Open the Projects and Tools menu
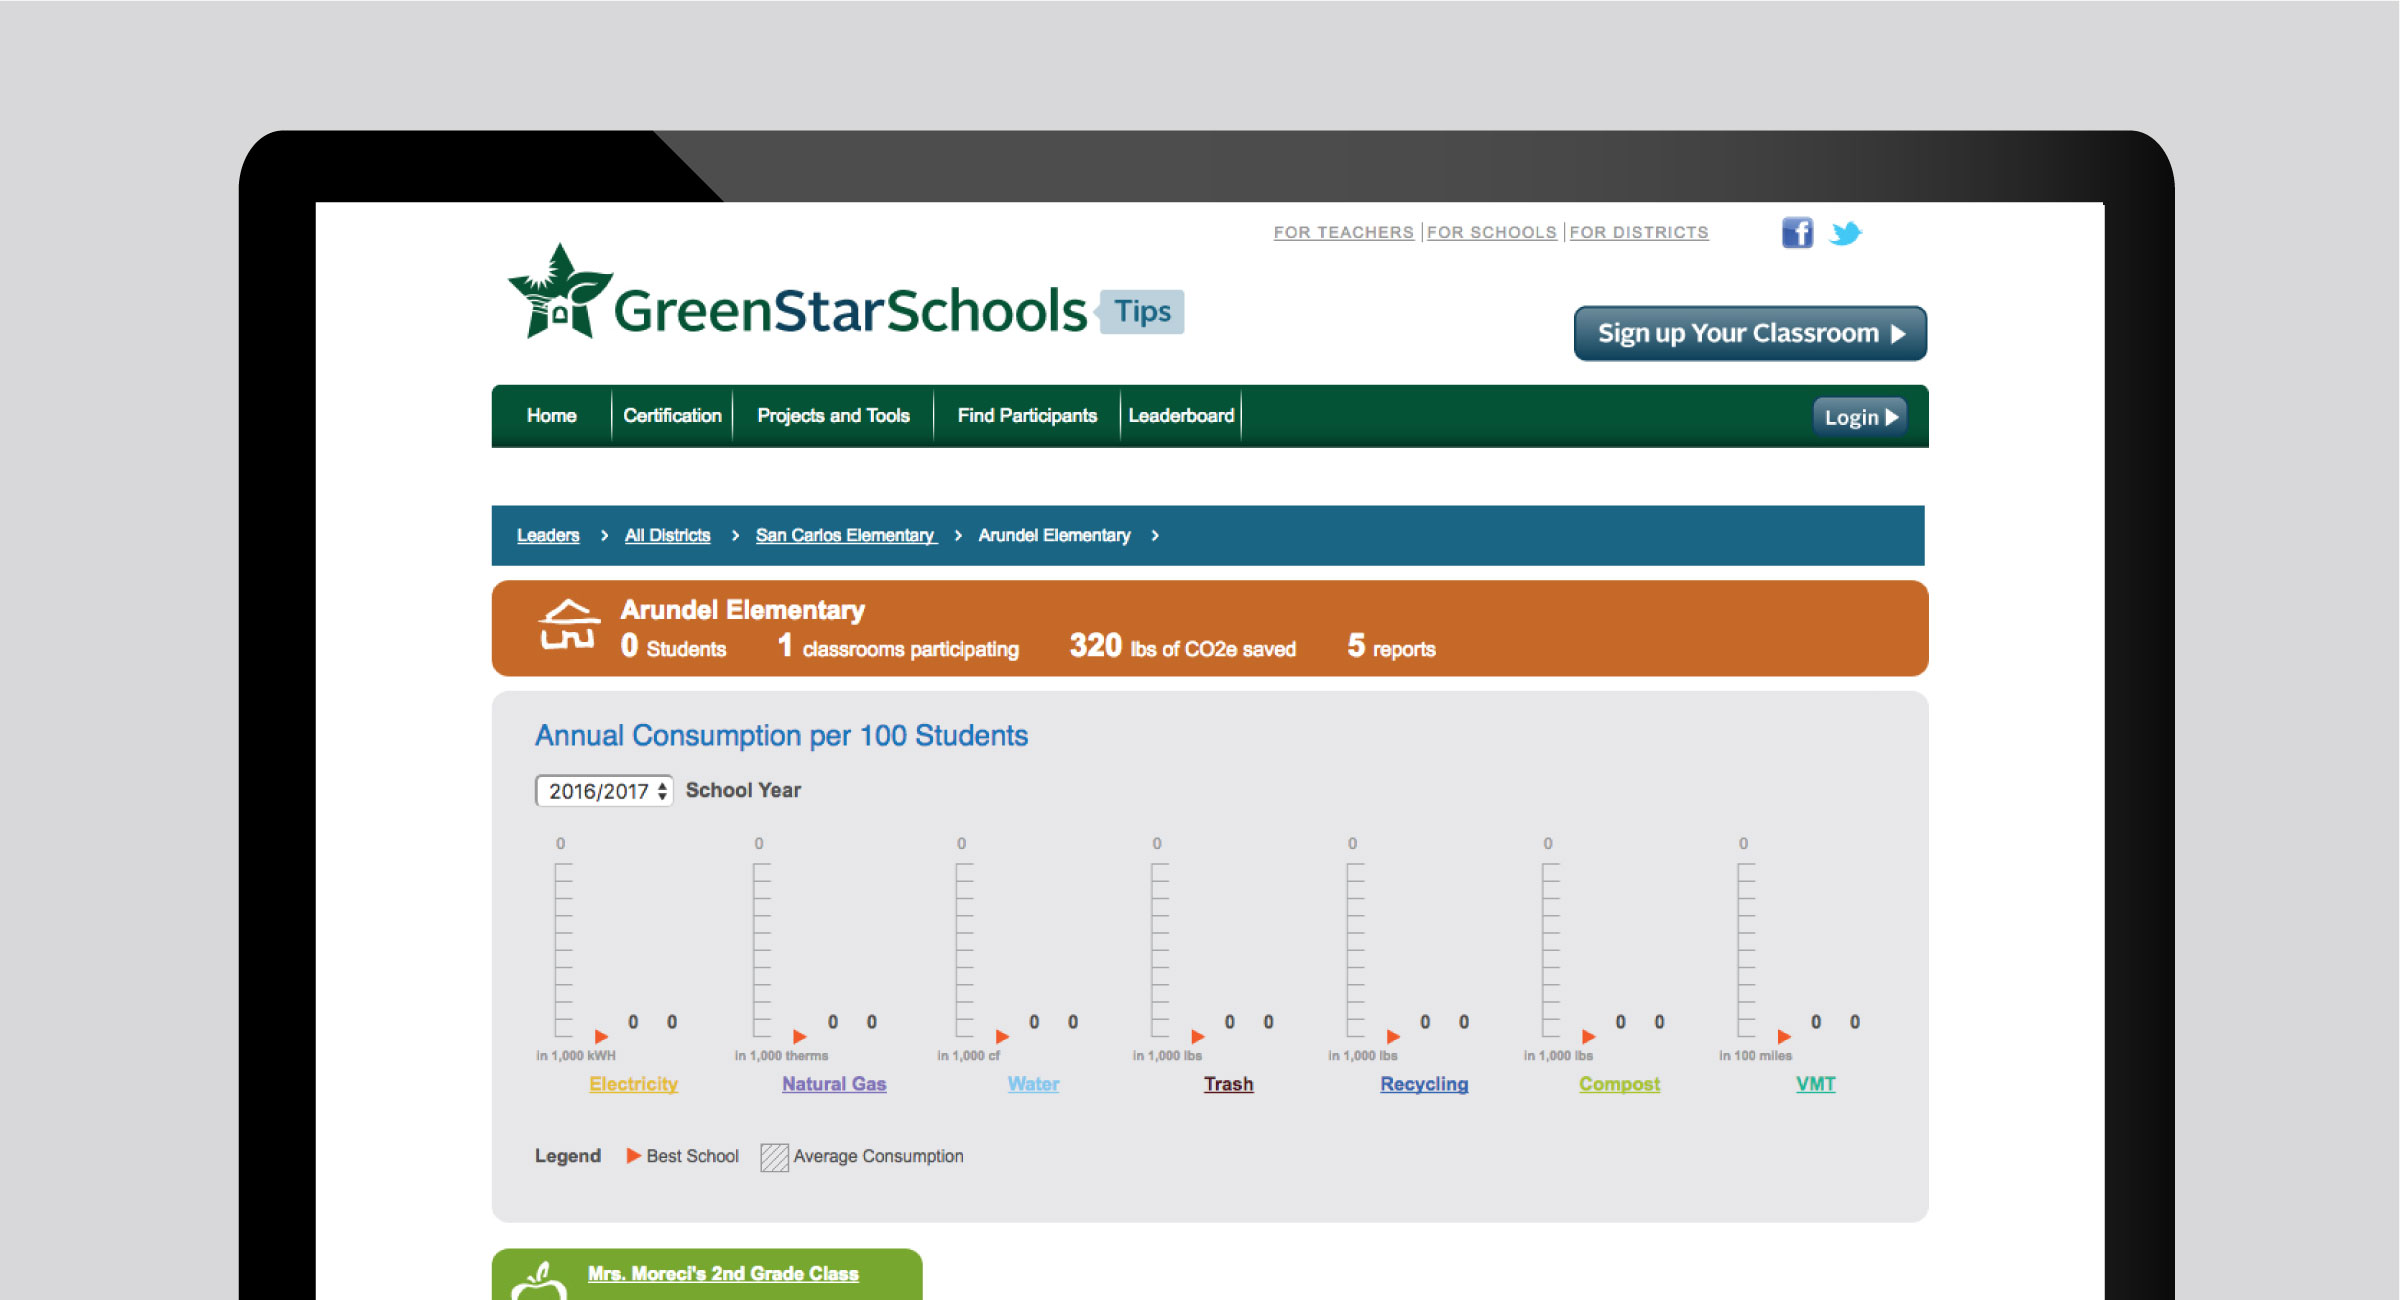The image size is (2400, 1300). pos(833,416)
